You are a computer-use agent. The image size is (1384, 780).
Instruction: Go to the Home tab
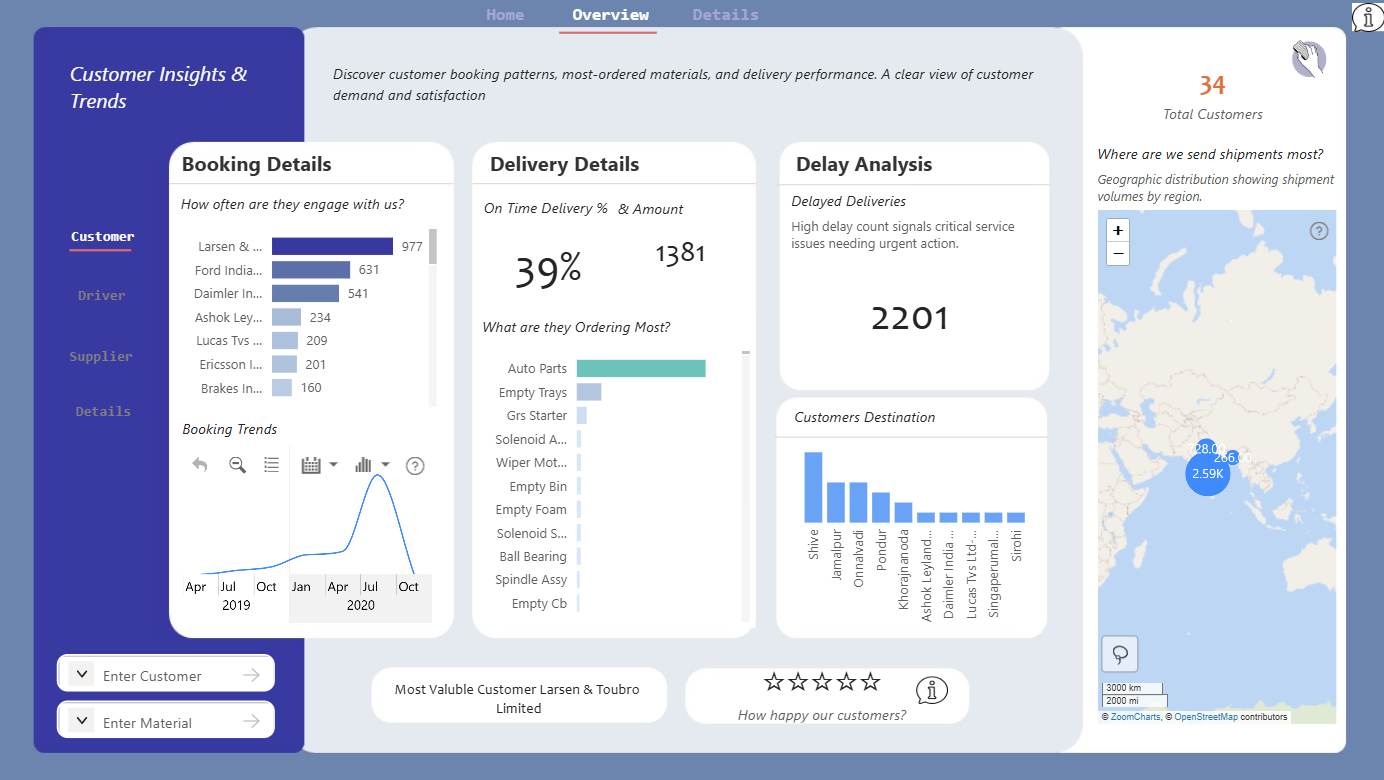505,15
